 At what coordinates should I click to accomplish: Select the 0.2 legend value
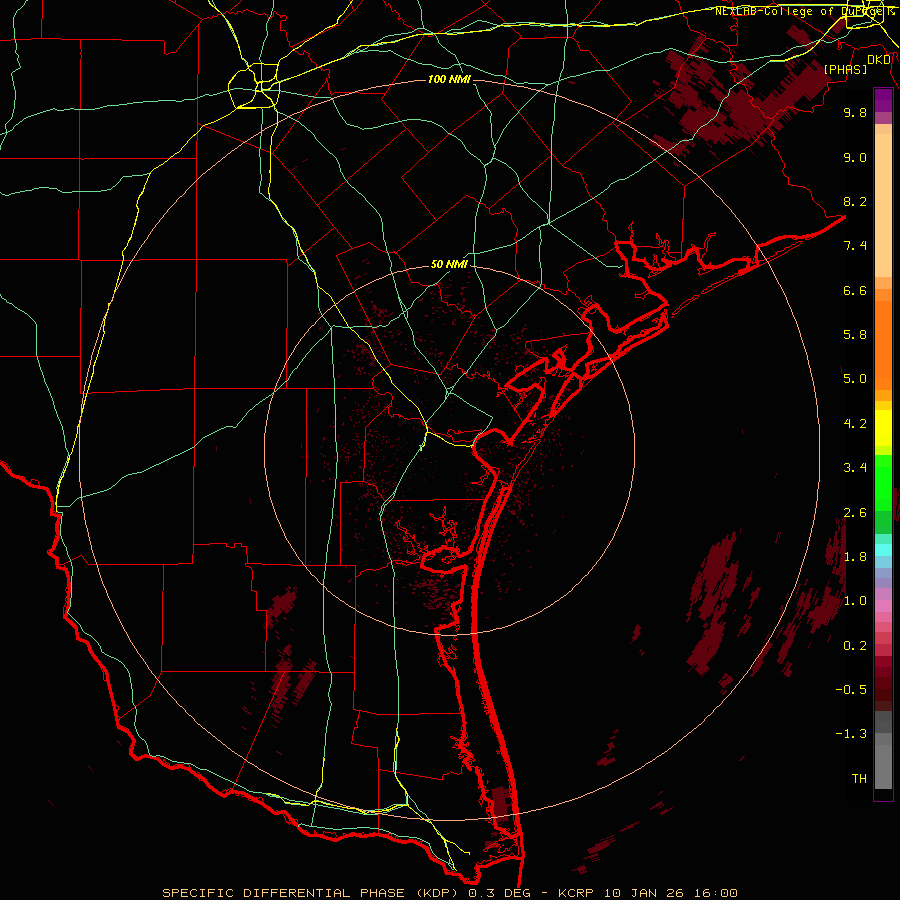(x=855, y=646)
